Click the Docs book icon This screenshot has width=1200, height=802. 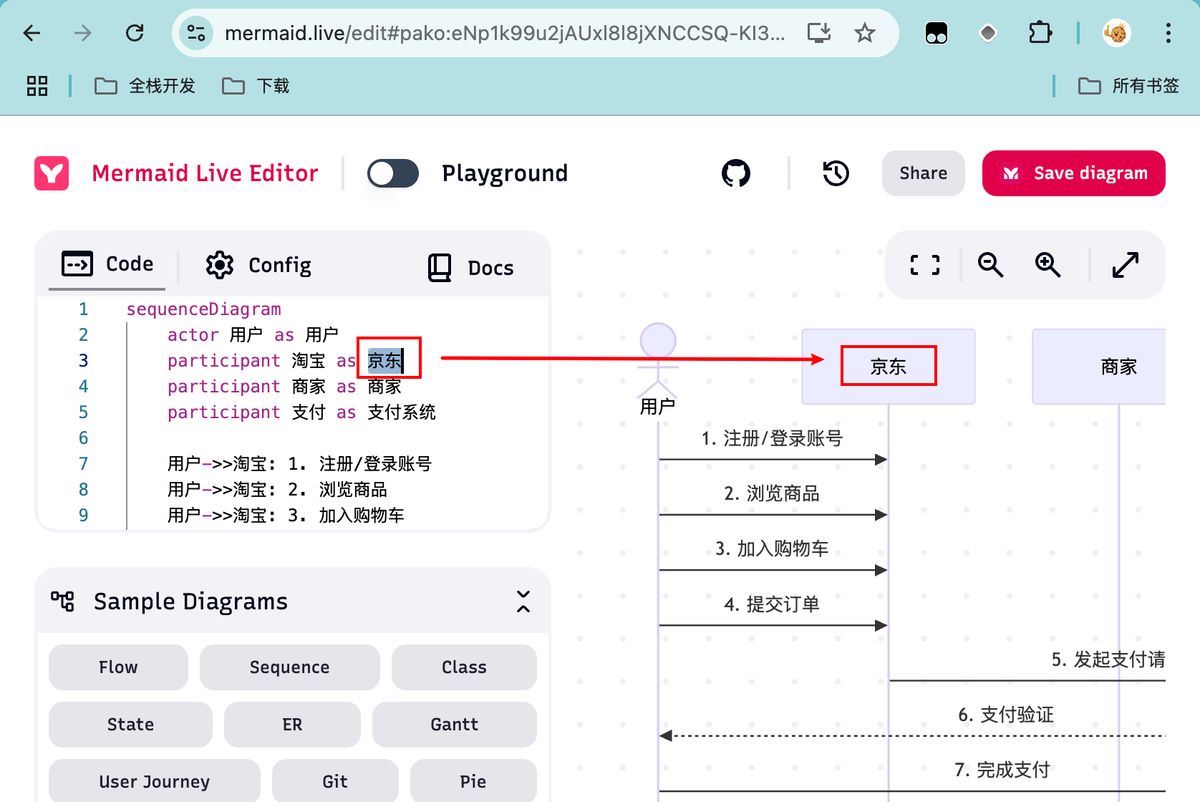point(438,267)
